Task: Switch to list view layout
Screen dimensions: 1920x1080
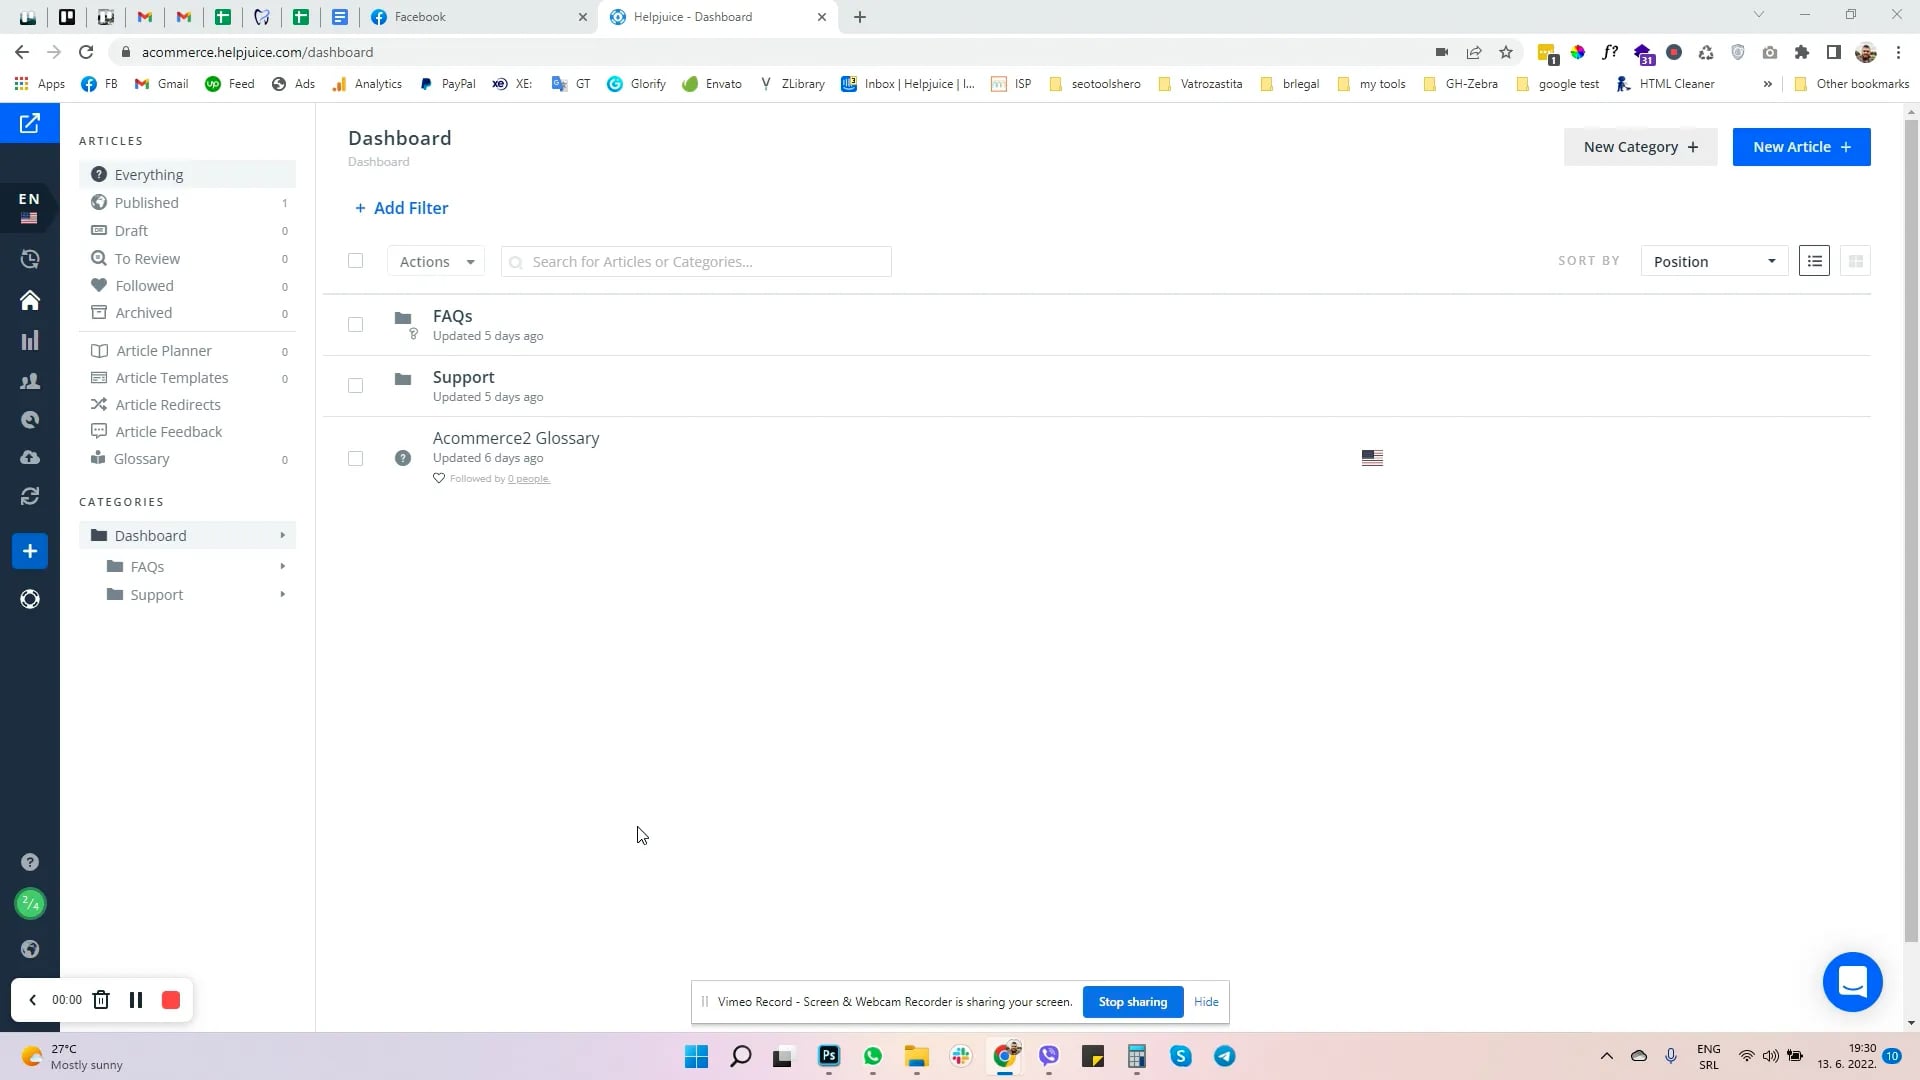Action: 1814,261
